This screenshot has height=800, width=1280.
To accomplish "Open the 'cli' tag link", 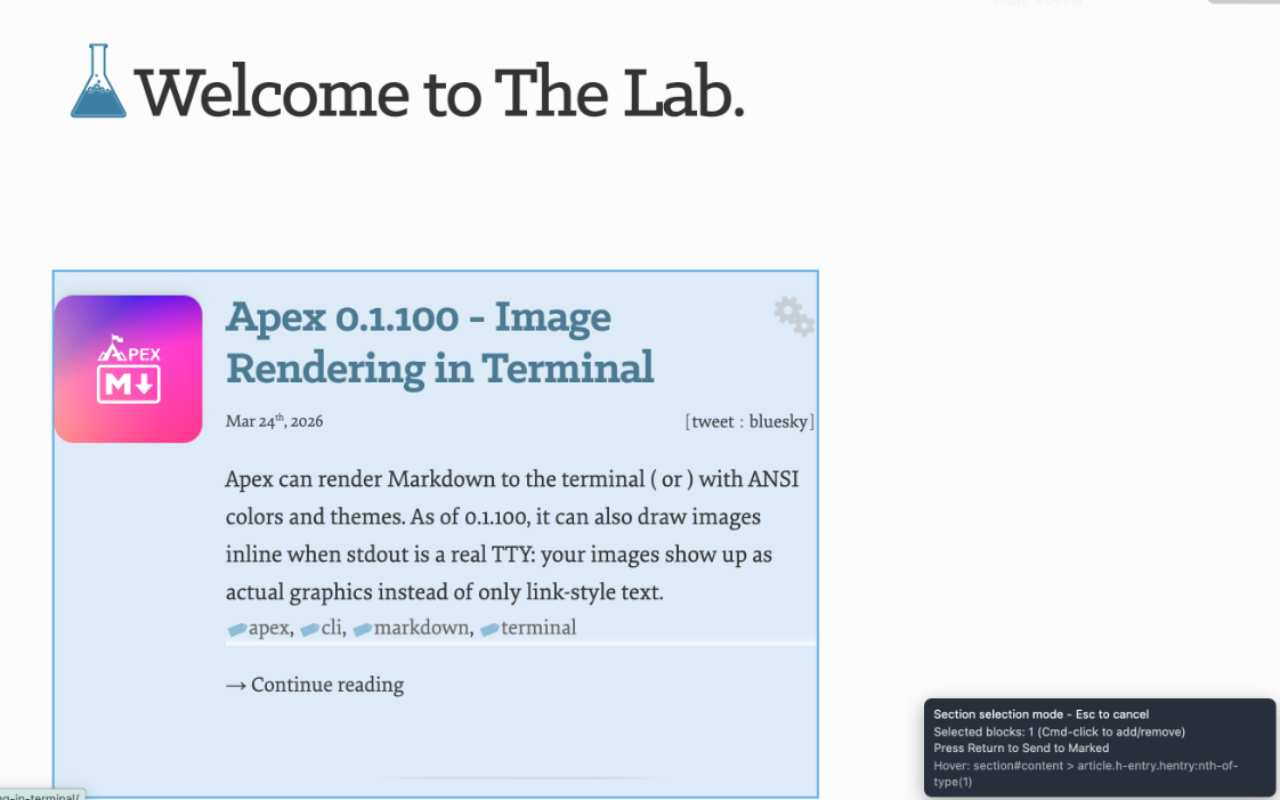I will [331, 628].
